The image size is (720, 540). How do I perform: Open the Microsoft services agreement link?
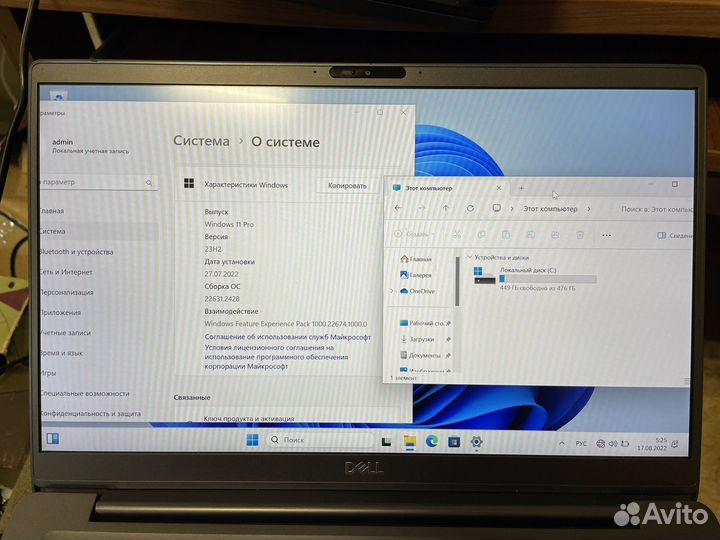coord(287,337)
